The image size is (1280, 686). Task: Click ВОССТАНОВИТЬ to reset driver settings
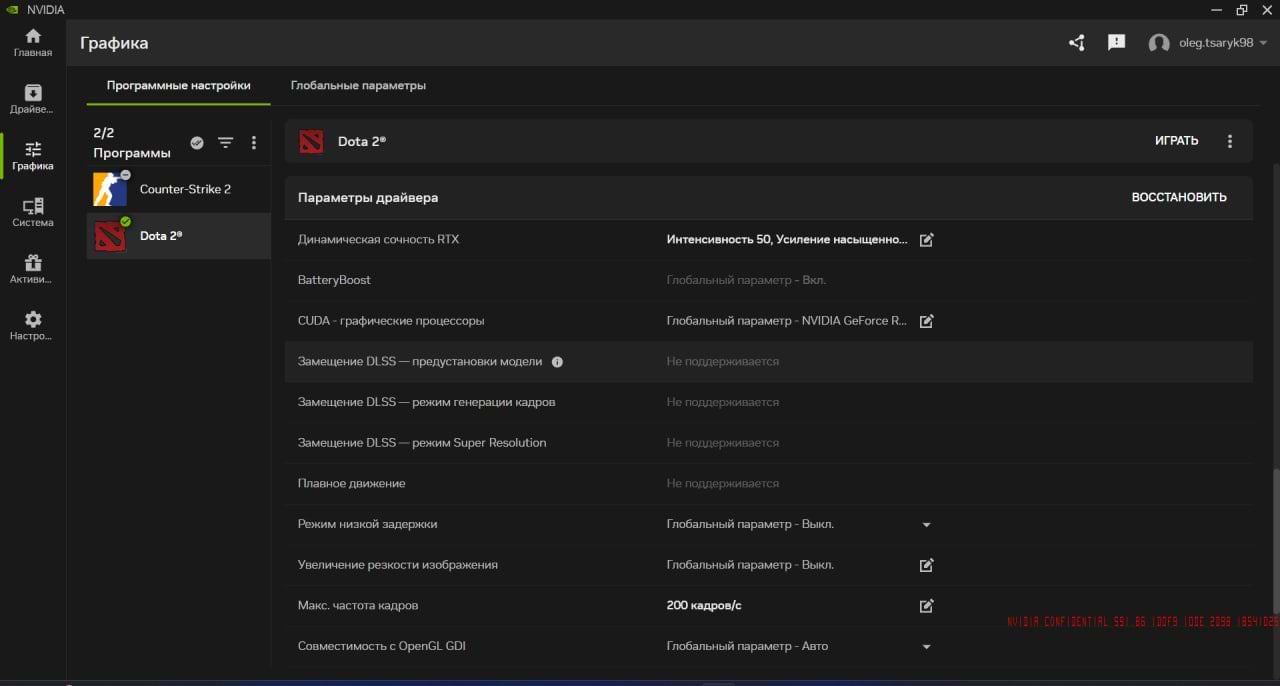pyautogui.click(x=1178, y=198)
